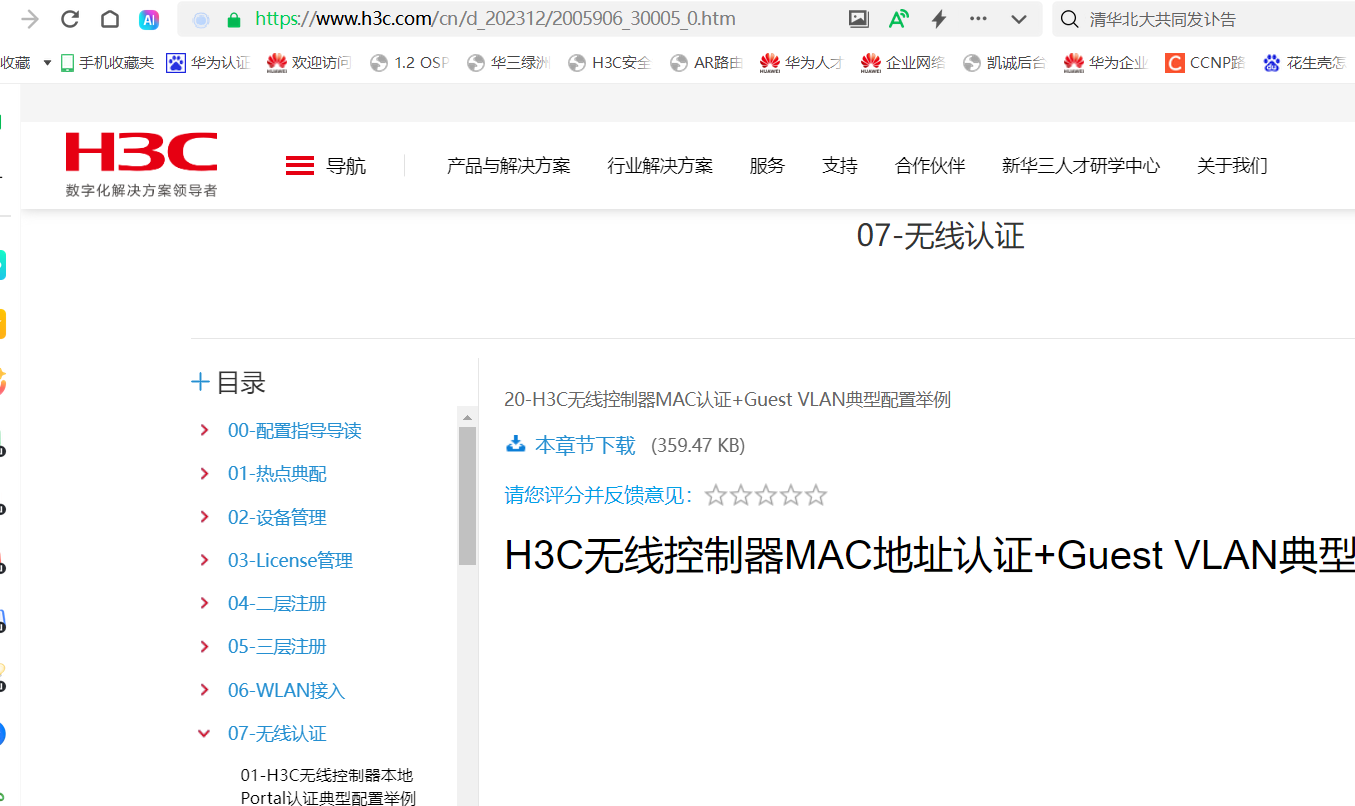The image size is (1355, 806).
Task: Click the directory scrollbar thumb
Action: tap(467, 496)
